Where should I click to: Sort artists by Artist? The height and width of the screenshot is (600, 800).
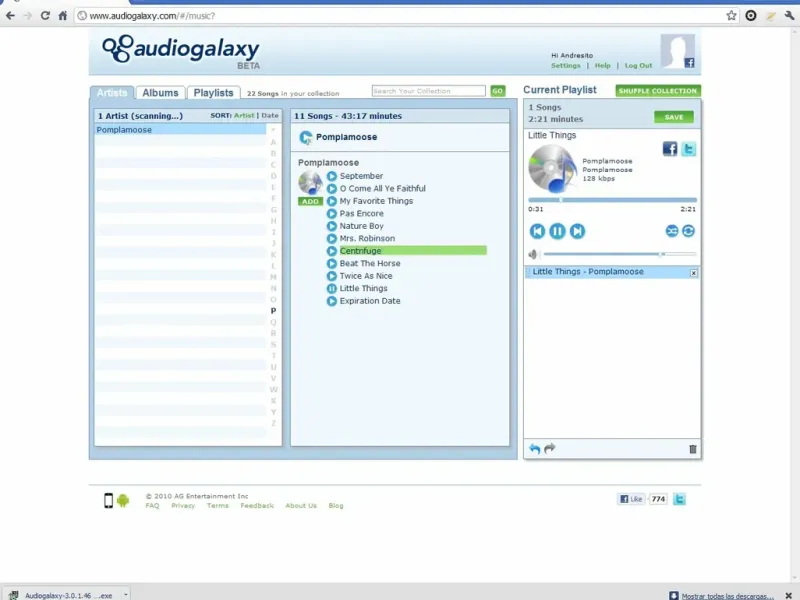(x=244, y=116)
